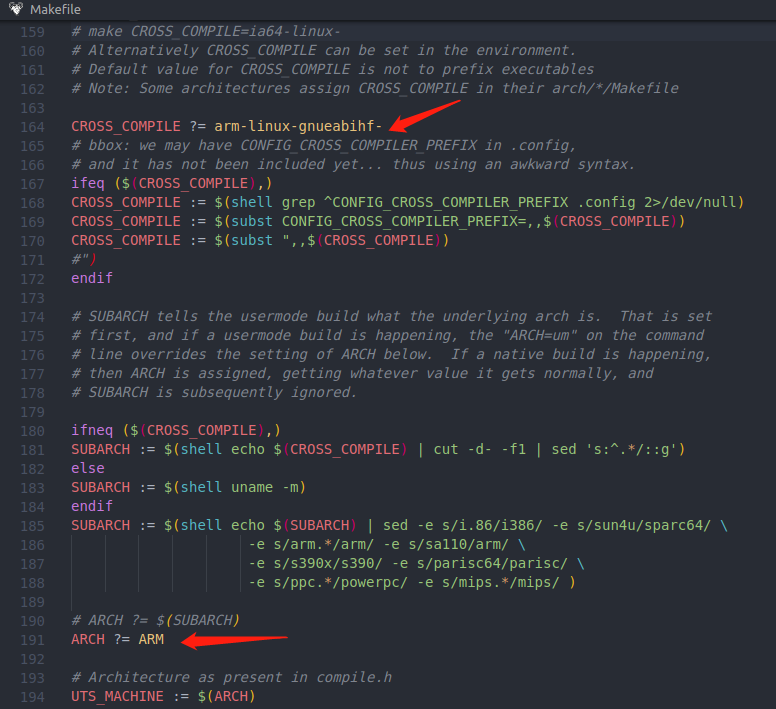Click comment 'and it has not been included yet'

tap(353, 164)
